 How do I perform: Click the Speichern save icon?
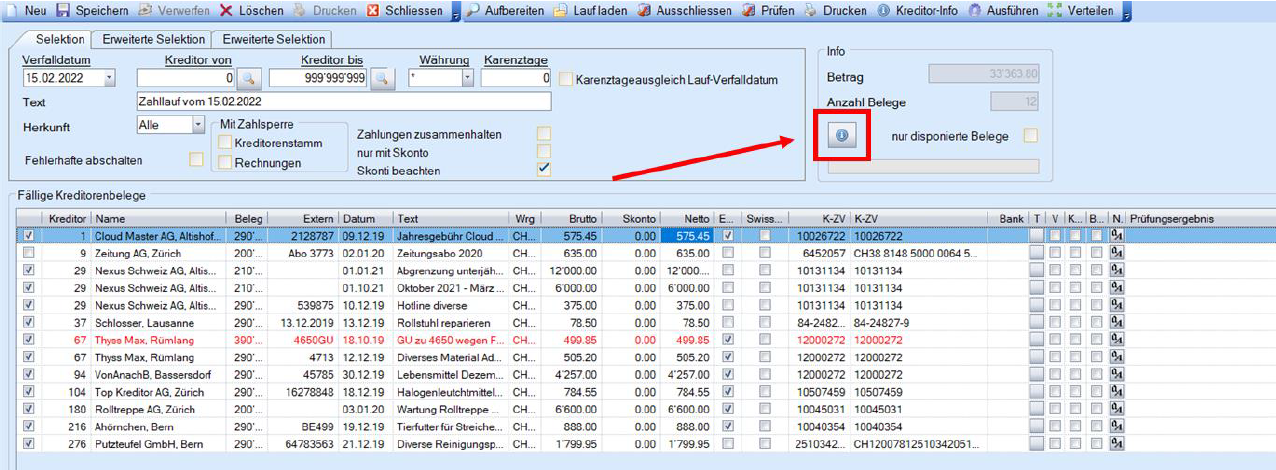tap(63, 10)
